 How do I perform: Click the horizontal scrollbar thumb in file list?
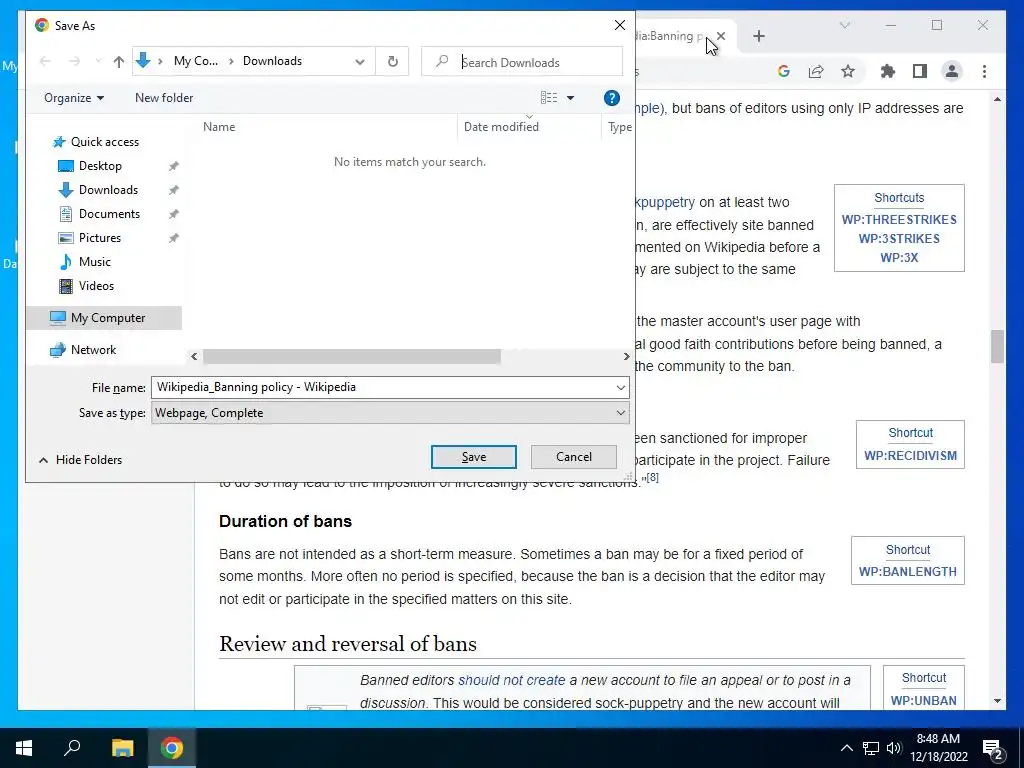[x=351, y=357]
